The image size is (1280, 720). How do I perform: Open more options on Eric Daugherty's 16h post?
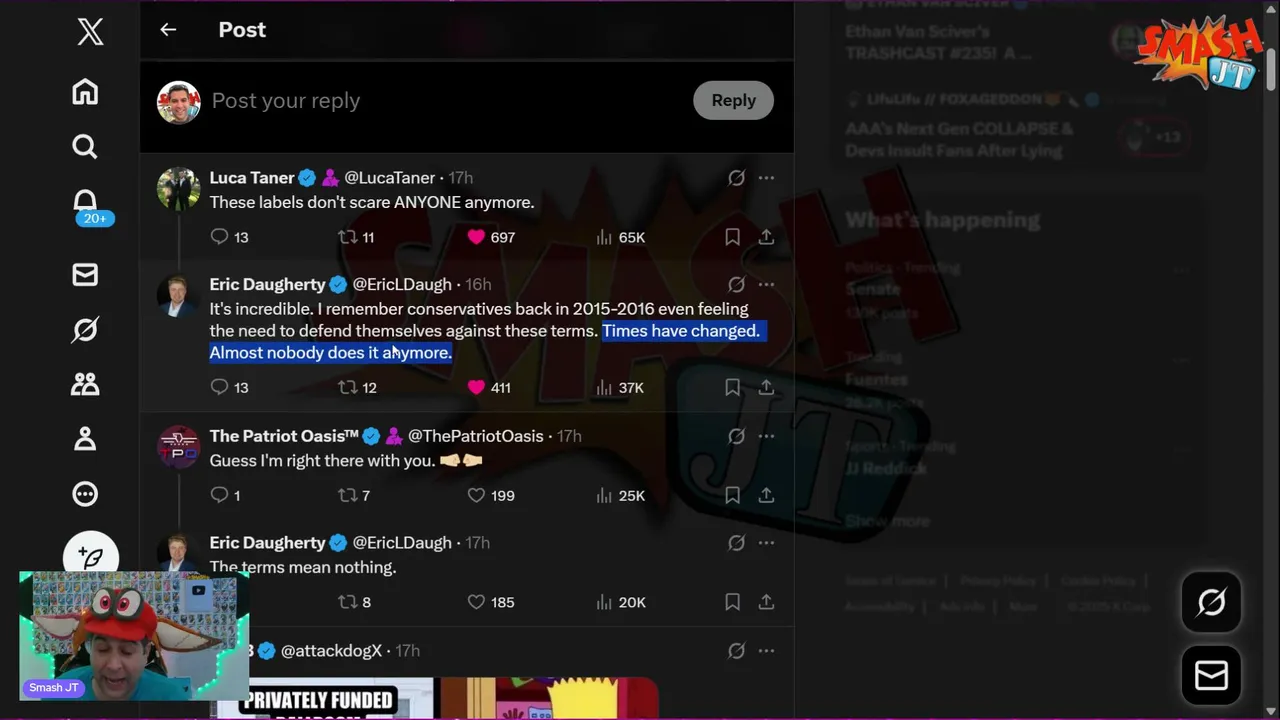766,284
